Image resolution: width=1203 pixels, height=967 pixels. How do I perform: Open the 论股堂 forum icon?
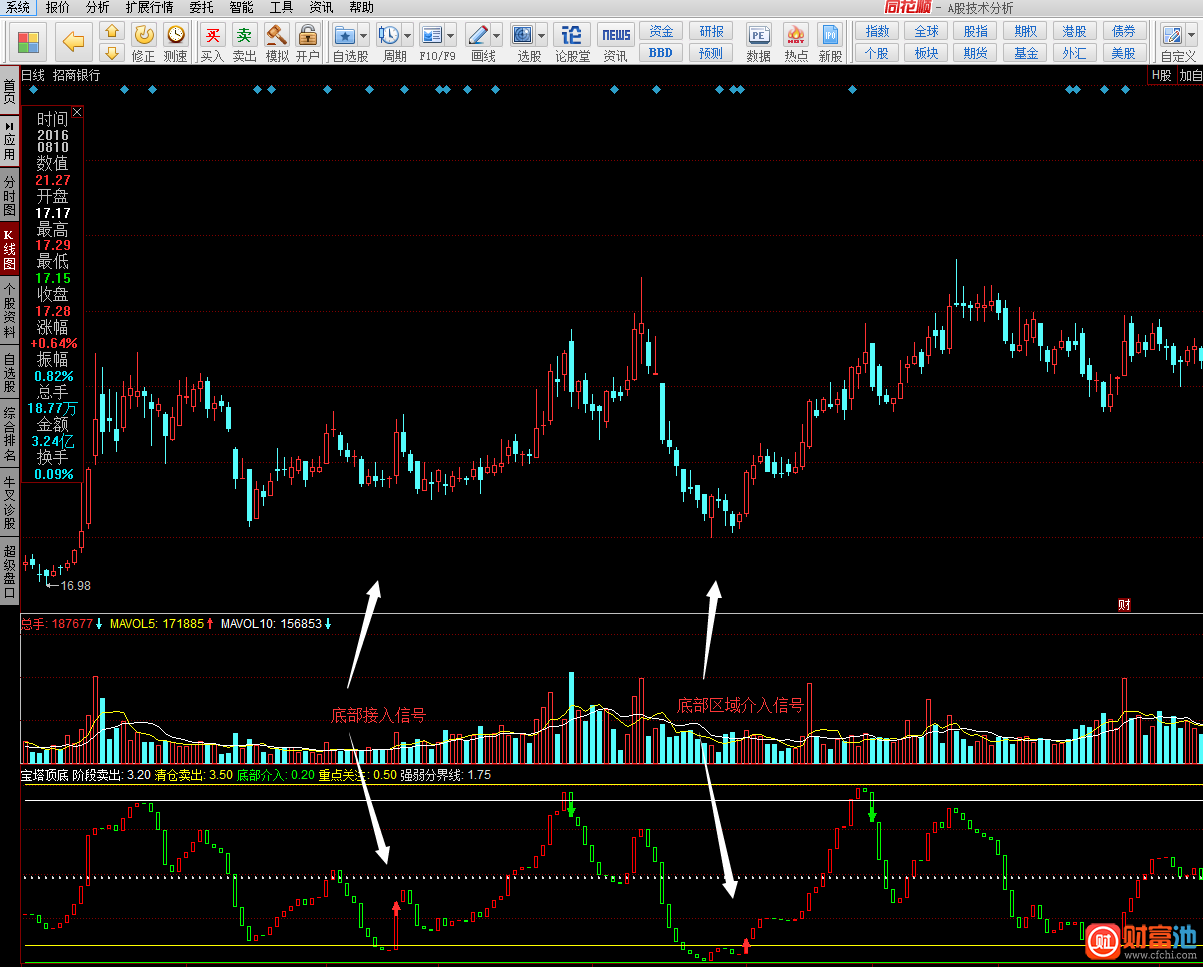pyautogui.click(x=572, y=43)
